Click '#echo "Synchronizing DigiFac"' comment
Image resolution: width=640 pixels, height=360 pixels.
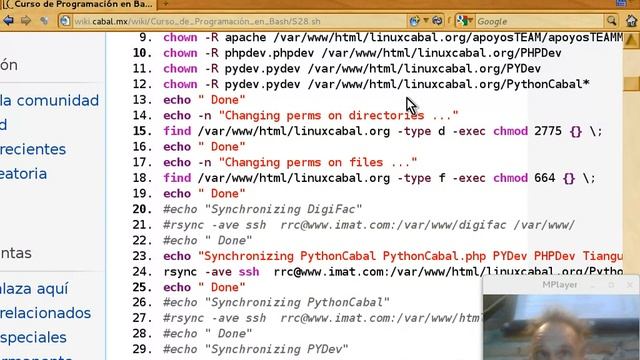pos(262,209)
